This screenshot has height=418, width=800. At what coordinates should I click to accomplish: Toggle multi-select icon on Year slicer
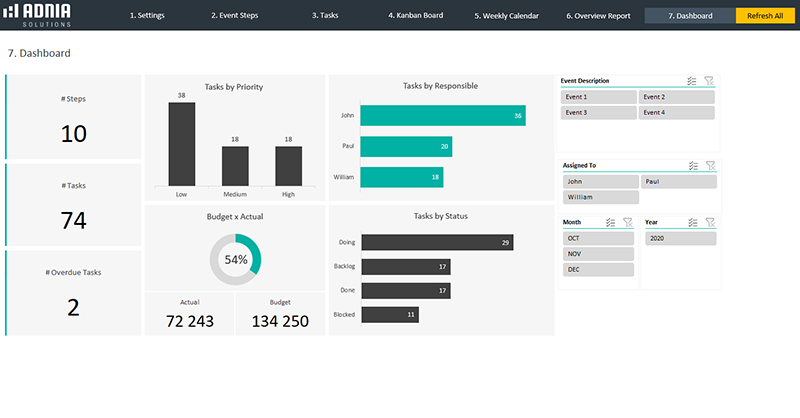click(692, 222)
